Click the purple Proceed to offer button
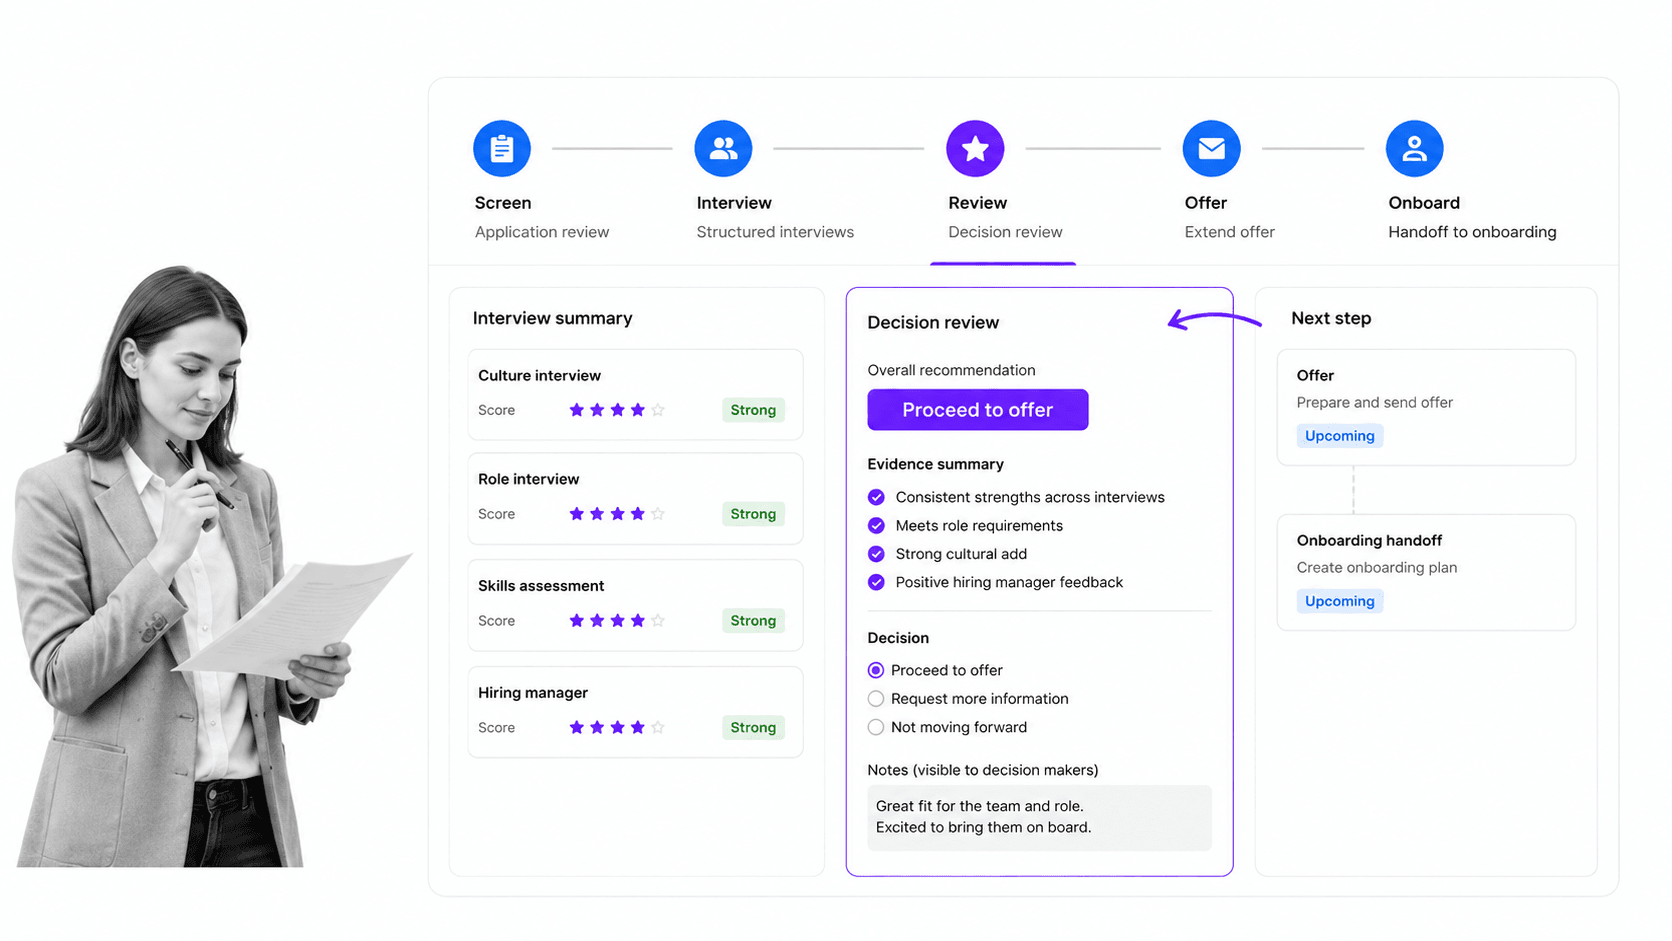 coord(978,410)
